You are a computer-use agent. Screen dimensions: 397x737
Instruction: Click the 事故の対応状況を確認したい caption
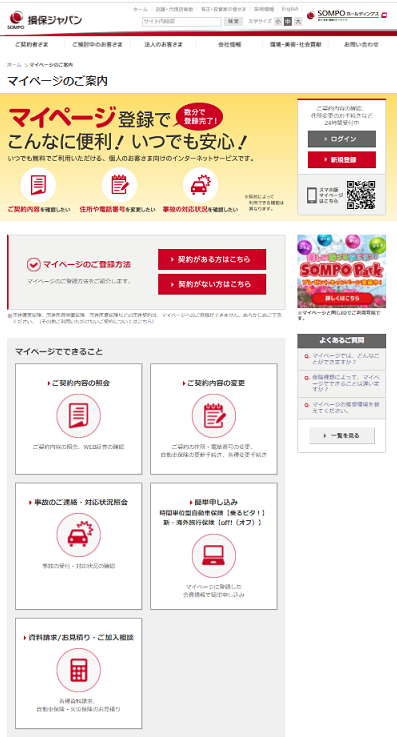(x=201, y=210)
